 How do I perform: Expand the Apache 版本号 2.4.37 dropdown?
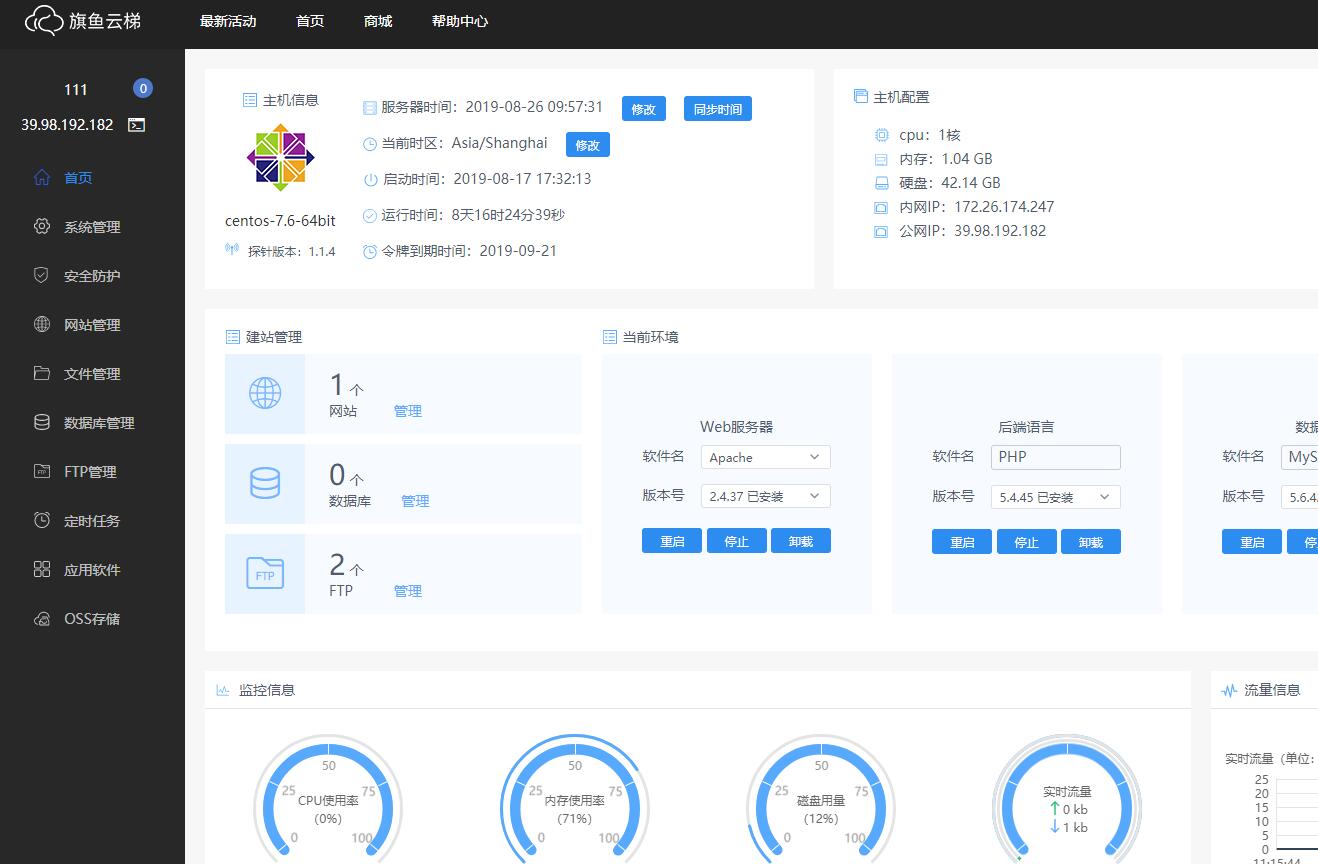[x=765, y=496]
